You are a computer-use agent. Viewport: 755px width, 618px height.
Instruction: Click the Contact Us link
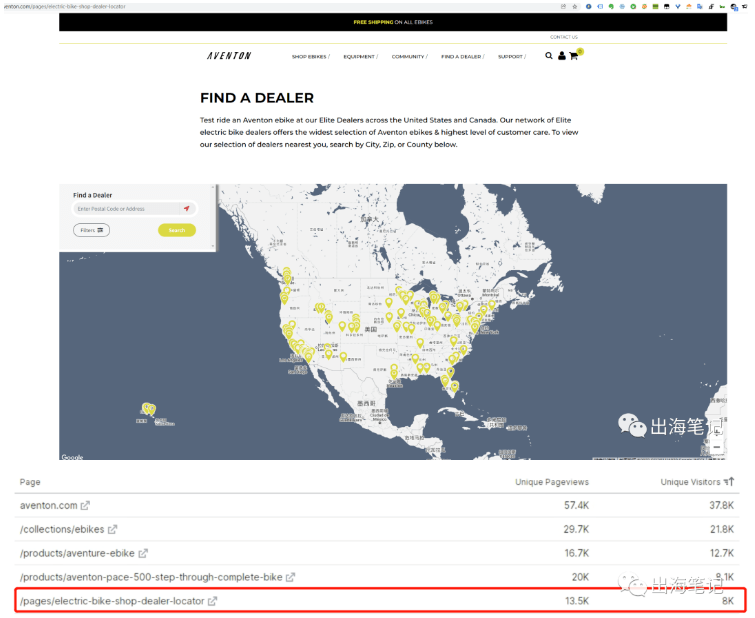[x=563, y=37]
